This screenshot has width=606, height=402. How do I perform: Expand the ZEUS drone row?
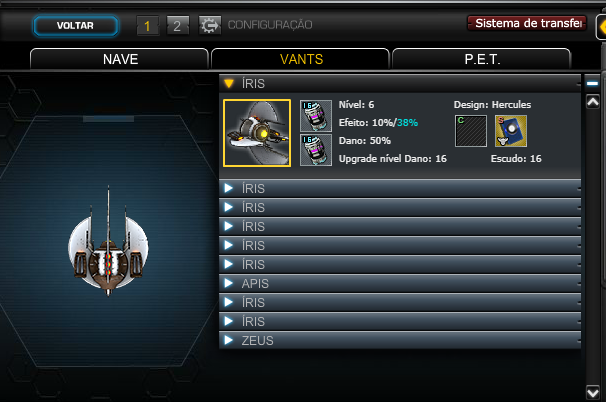(x=400, y=341)
